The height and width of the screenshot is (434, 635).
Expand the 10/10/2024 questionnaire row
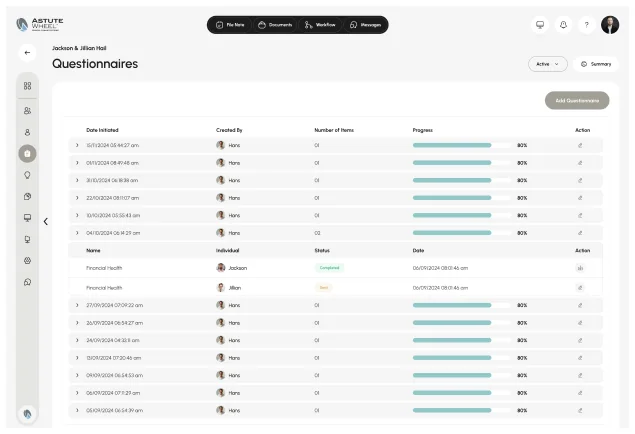[x=77, y=215]
